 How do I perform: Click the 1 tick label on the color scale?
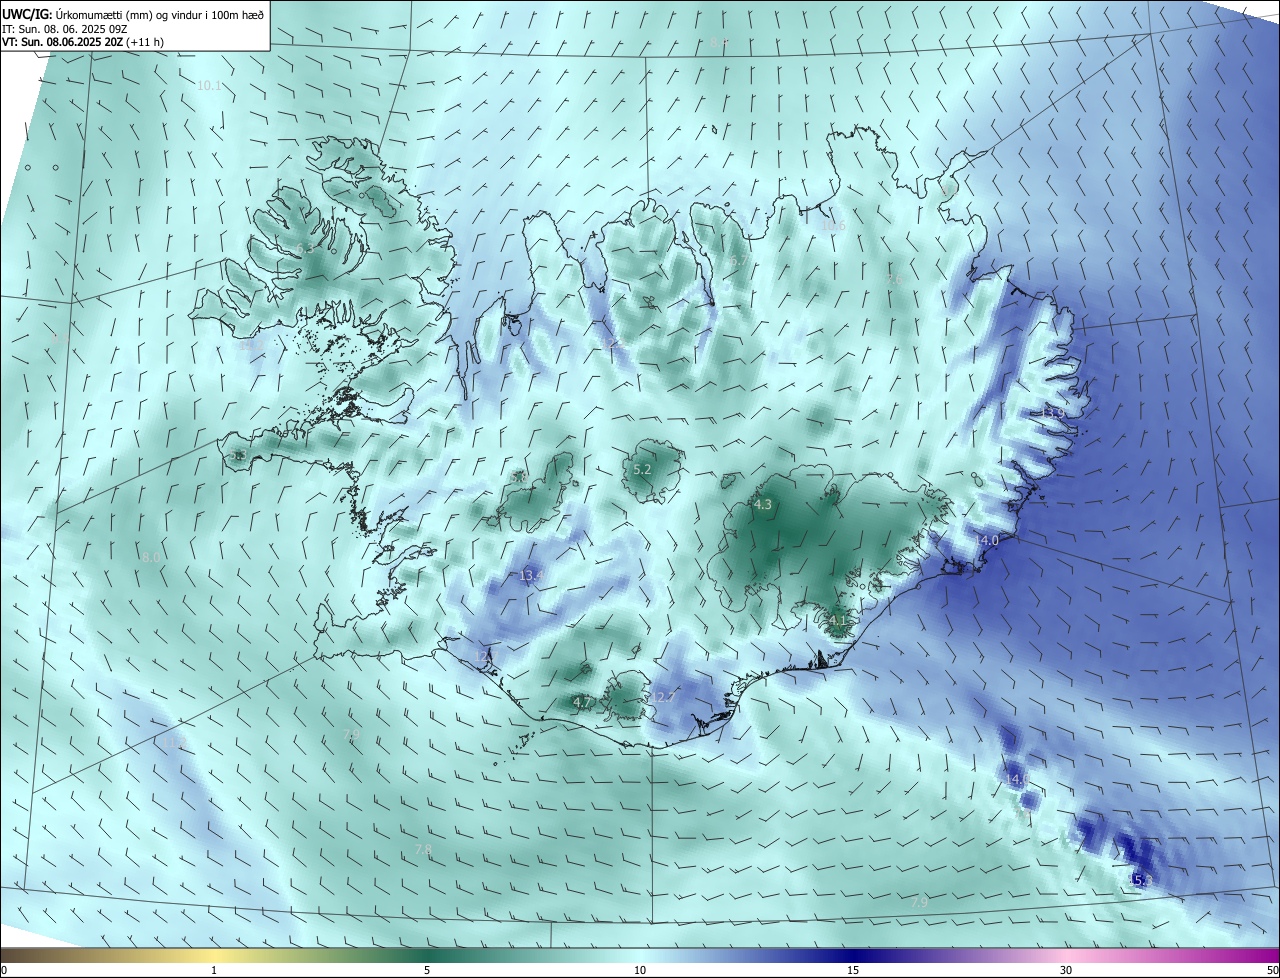(214, 970)
